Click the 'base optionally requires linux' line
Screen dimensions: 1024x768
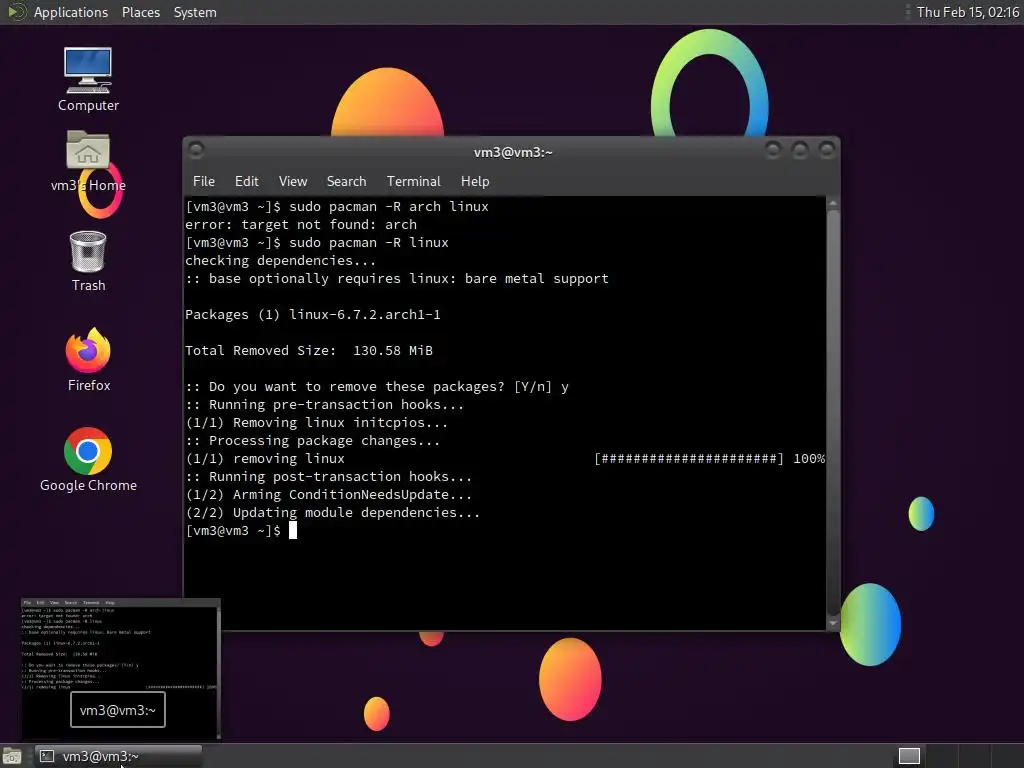[396, 279]
